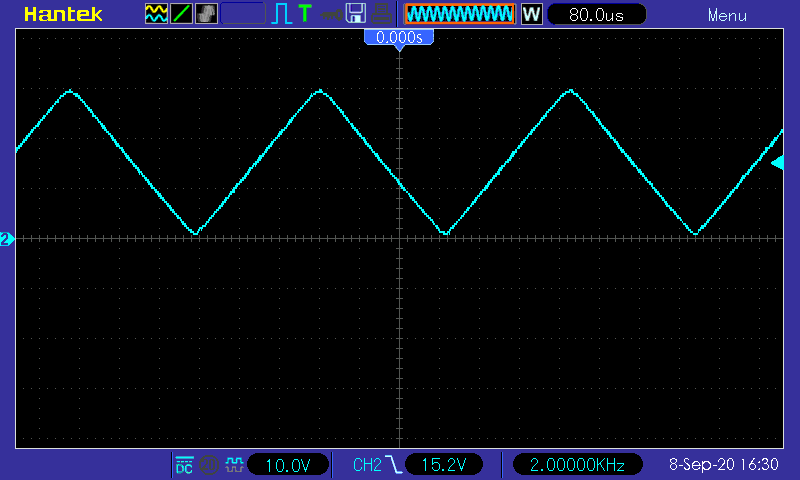Open the 15.2V trigger level field
Viewport: 800px width, 480px height.
tap(444, 465)
